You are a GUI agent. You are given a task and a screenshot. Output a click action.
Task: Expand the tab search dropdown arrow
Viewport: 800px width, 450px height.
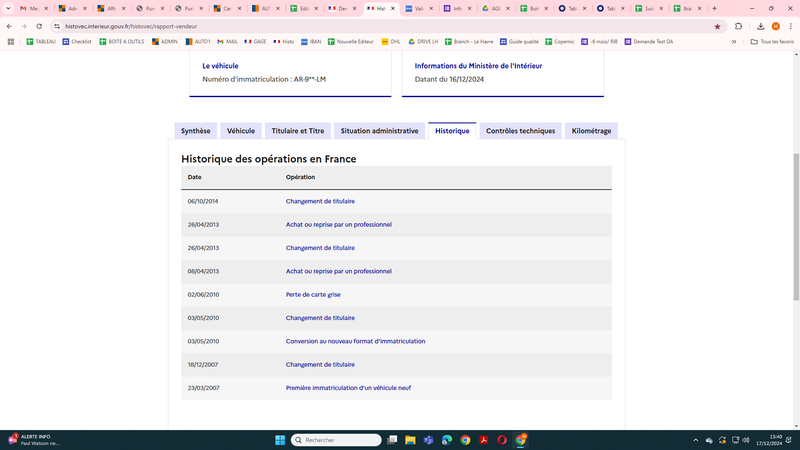coord(8,8)
